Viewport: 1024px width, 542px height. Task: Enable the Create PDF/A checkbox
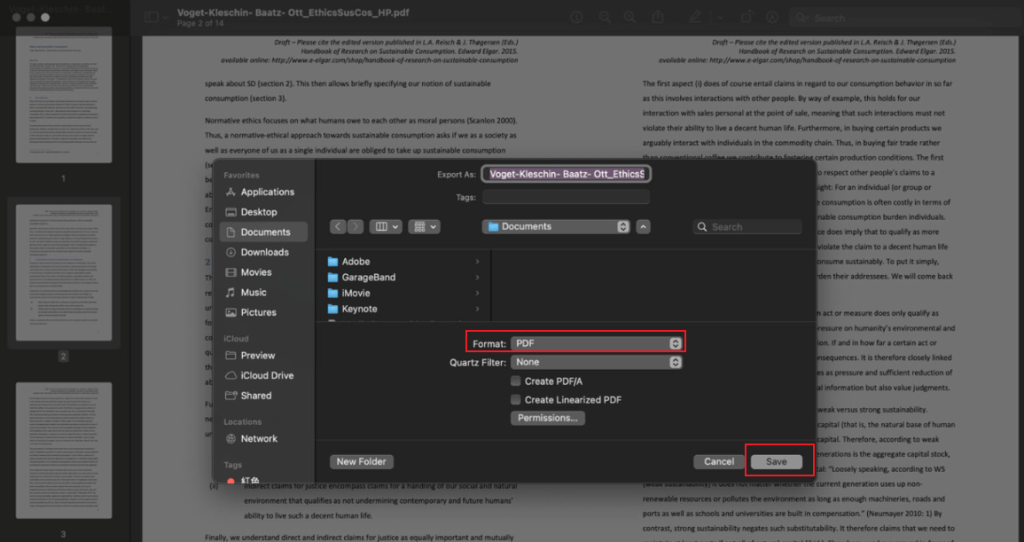tap(516, 381)
